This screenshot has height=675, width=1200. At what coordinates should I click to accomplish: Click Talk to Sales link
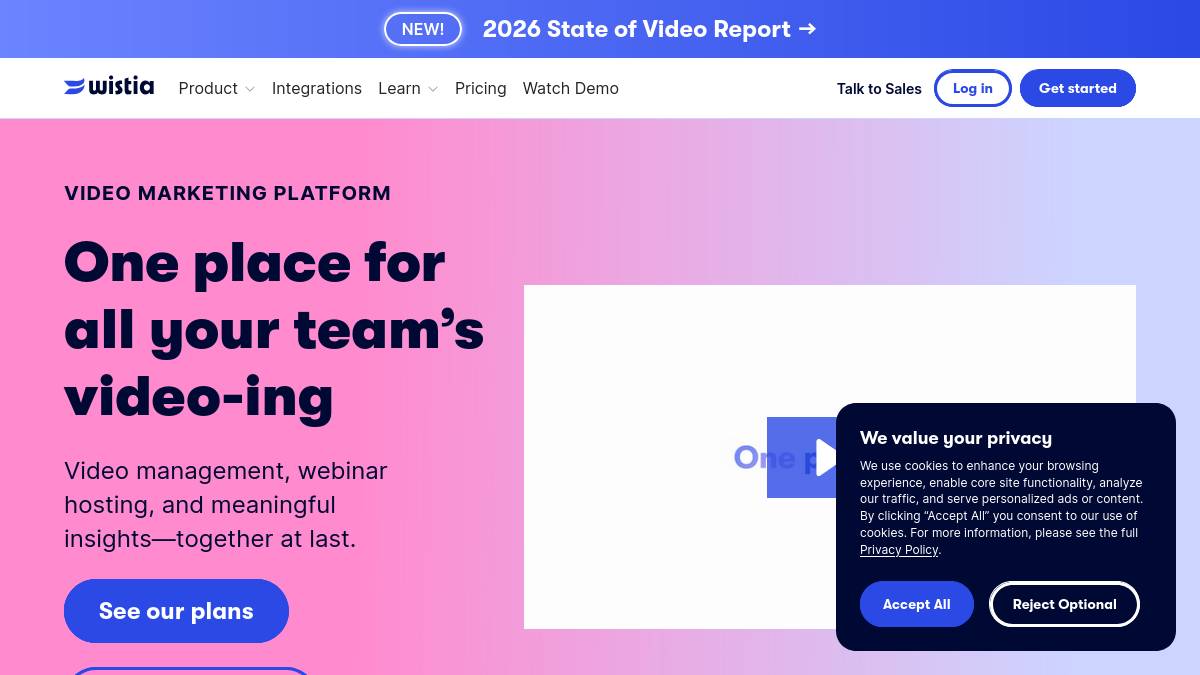[x=879, y=88]
